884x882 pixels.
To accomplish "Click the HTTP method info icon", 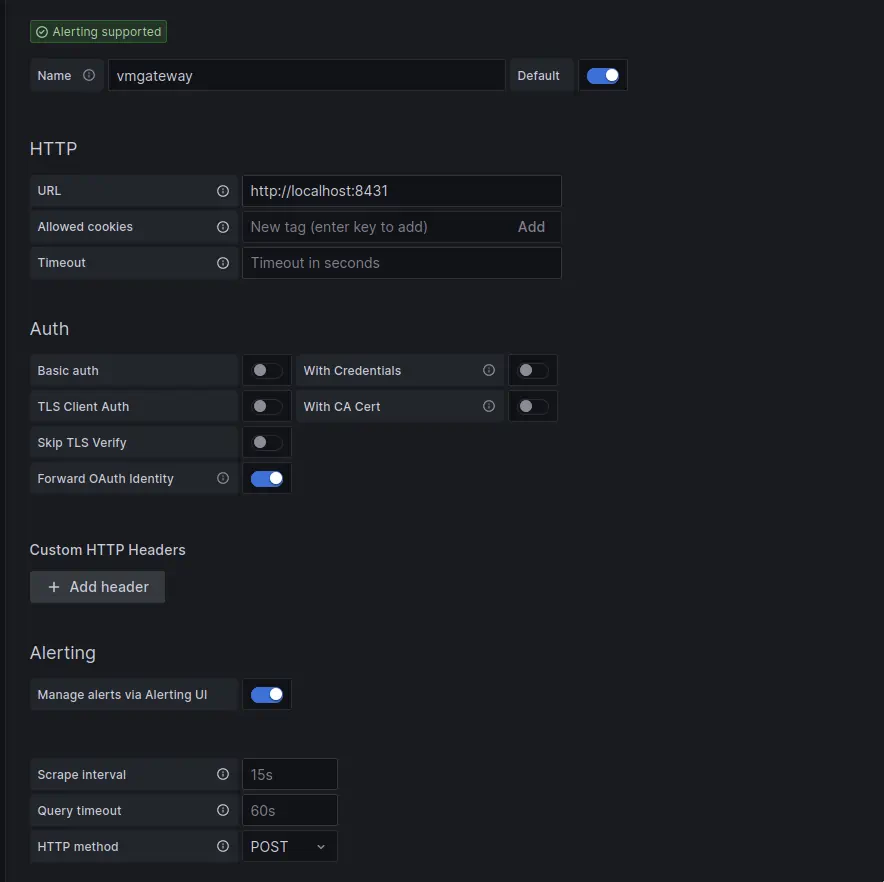I will pyautogui.click(x=223, y=846).
